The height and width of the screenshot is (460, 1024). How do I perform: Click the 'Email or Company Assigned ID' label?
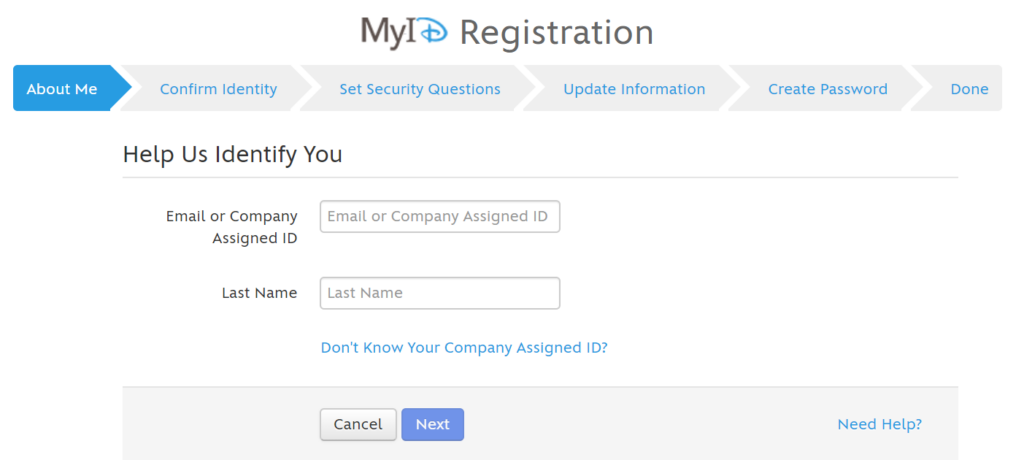232,227
